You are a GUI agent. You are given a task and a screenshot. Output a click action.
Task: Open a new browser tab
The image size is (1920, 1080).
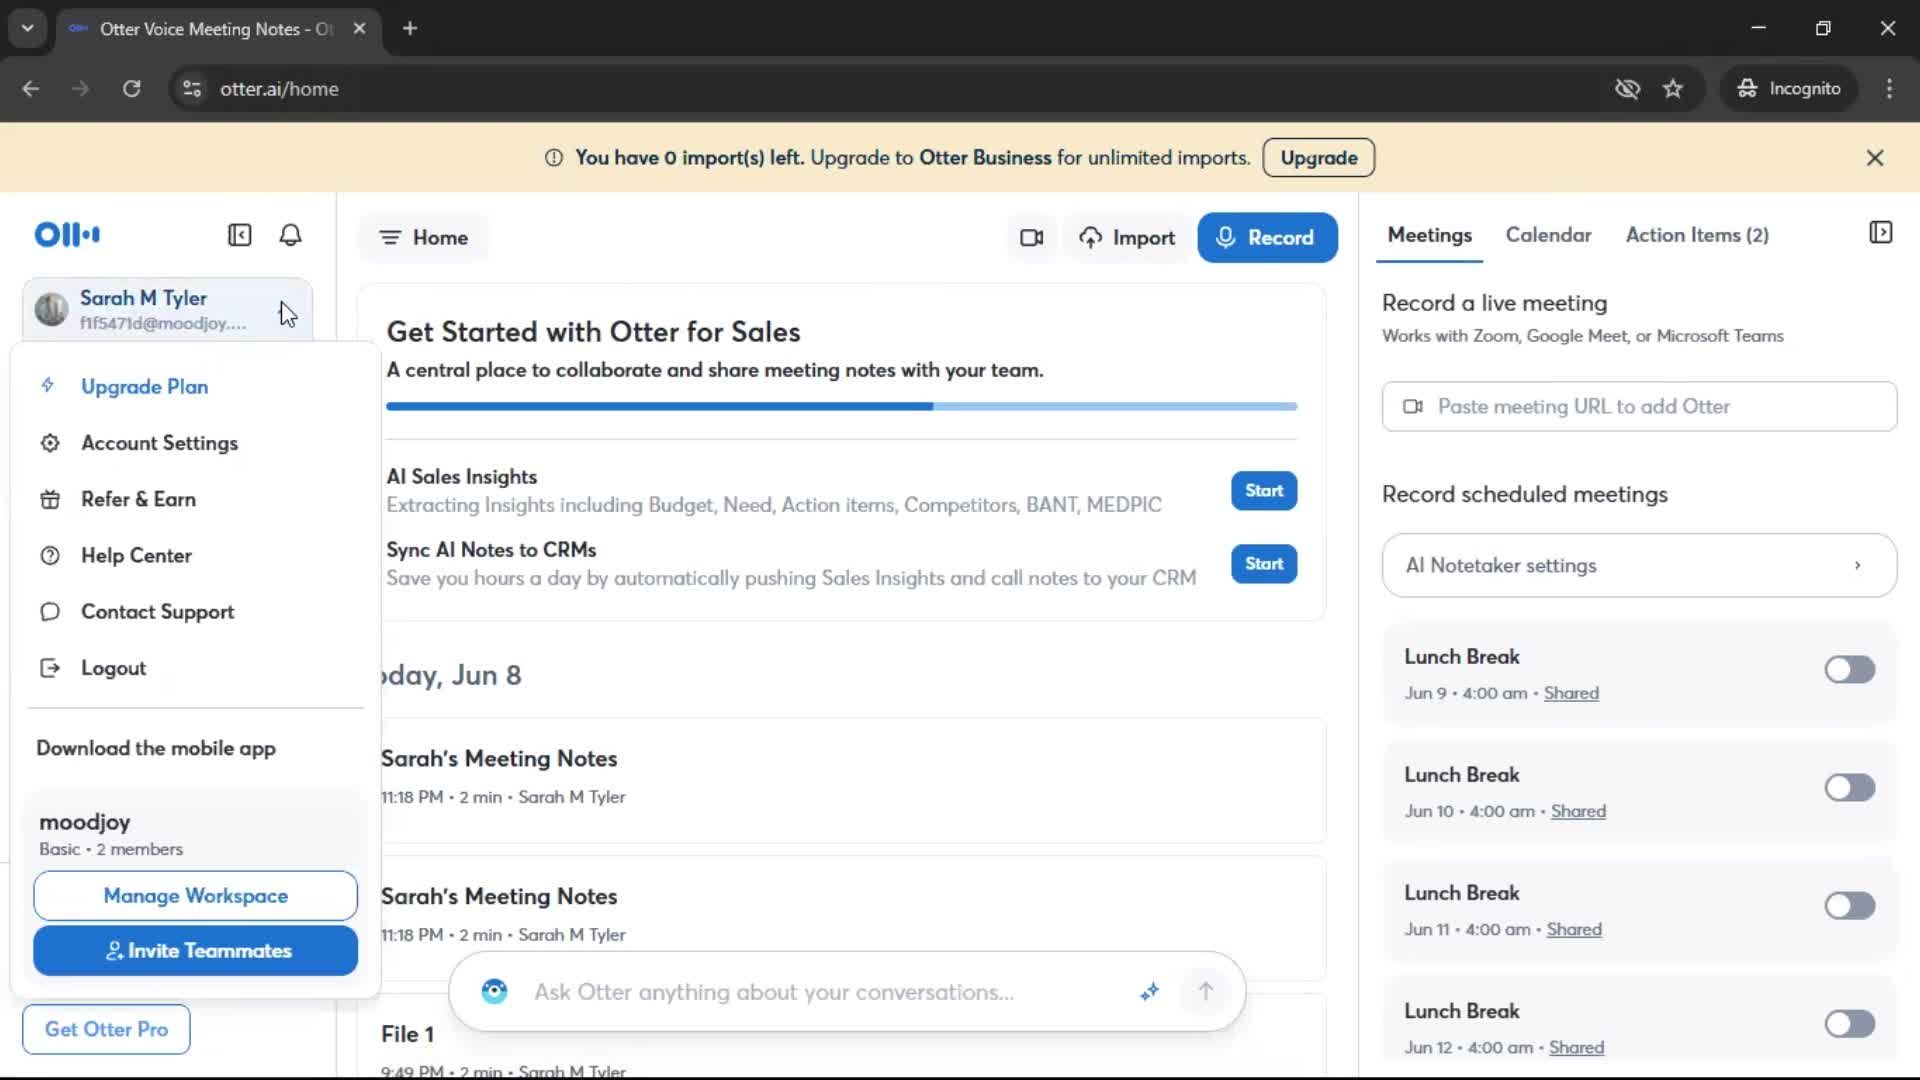(409, 28)
